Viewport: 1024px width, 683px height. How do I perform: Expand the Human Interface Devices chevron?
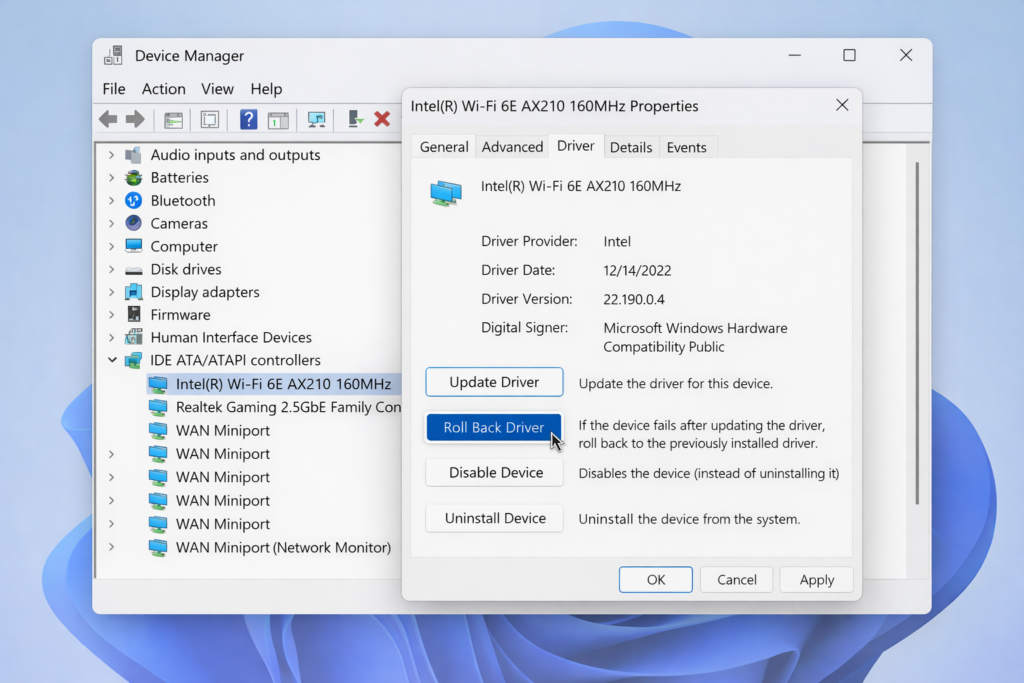[112, 338]
